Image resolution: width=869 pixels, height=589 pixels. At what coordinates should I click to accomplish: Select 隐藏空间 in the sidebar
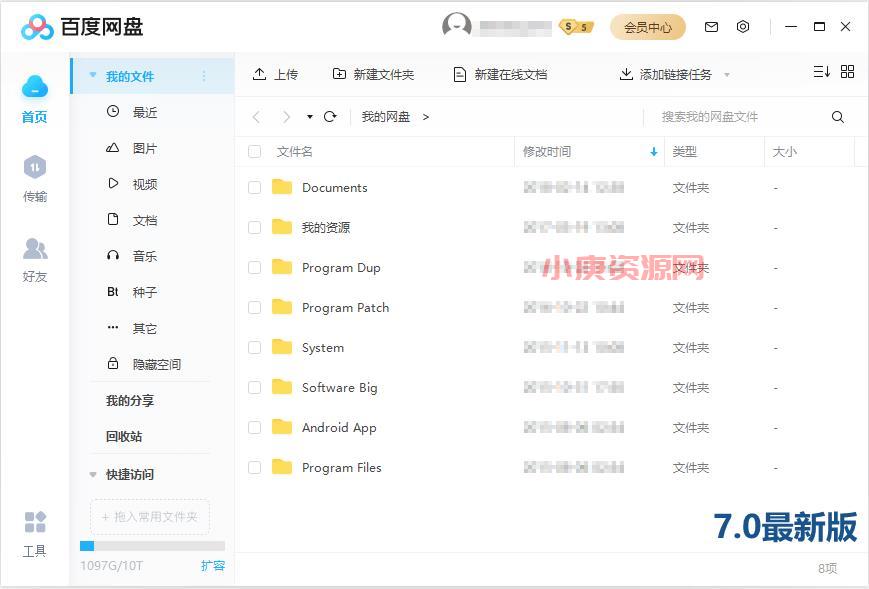point(156,365)
